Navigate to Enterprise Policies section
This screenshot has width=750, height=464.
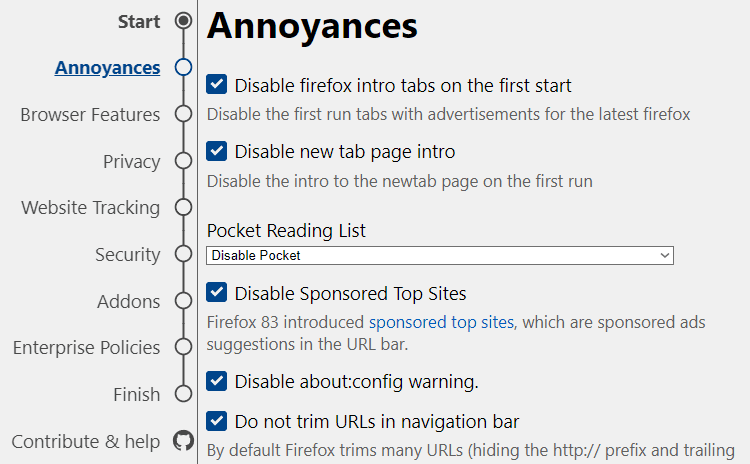[87, 348]
